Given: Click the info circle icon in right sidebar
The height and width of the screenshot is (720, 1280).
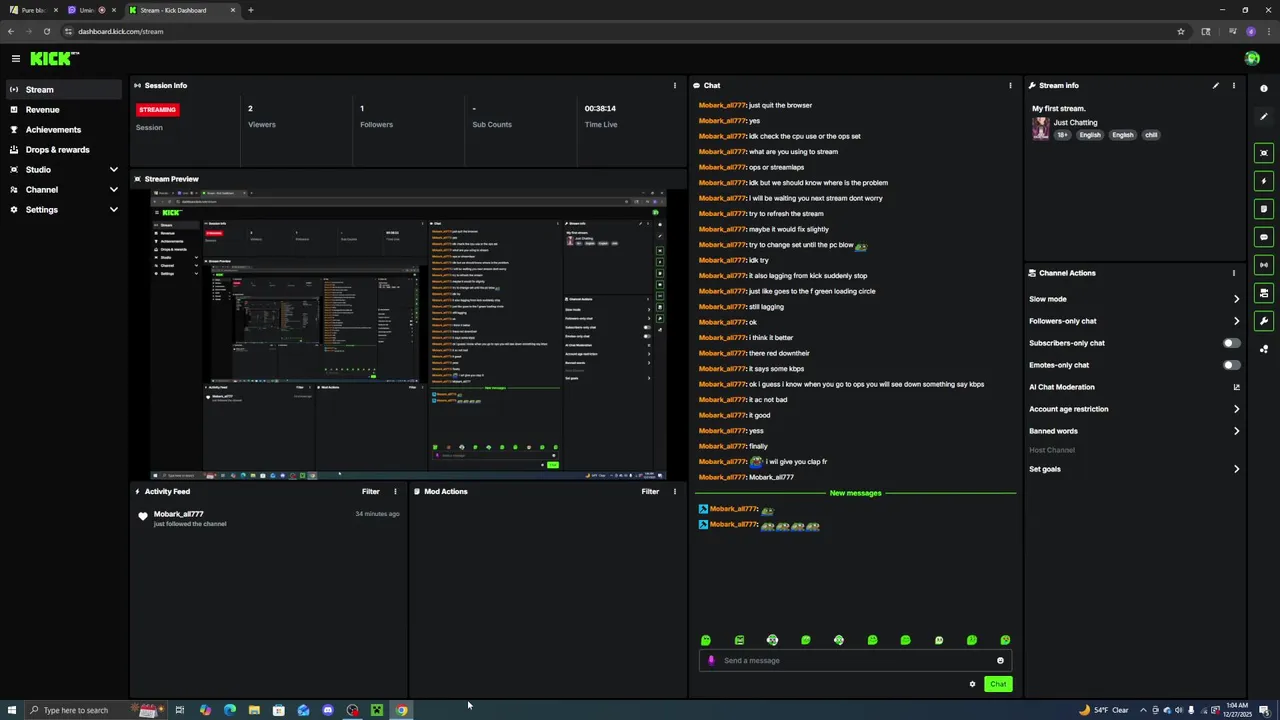Looking at the screenshot, I should click(x=1264, y=89).
